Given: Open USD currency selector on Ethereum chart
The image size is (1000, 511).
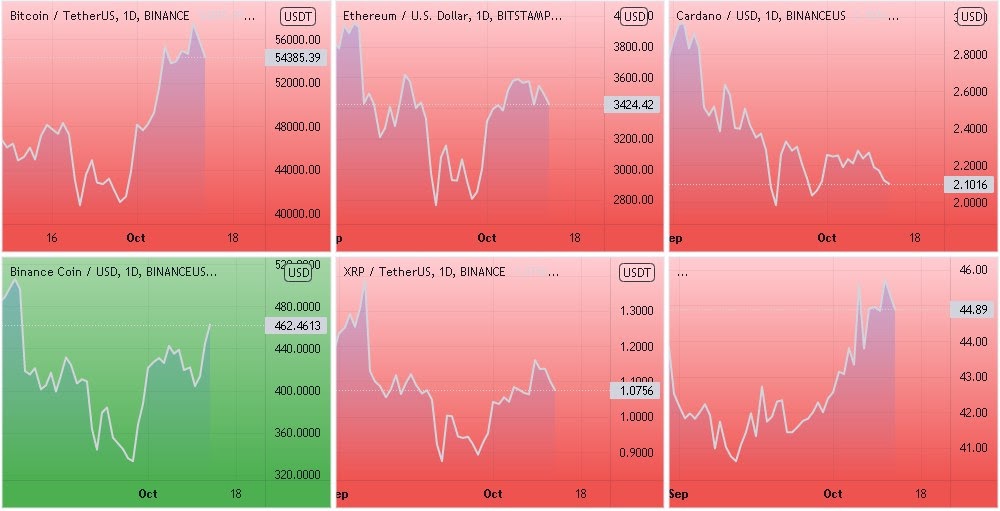Looking at the screenshot, I should click(634, 16).
